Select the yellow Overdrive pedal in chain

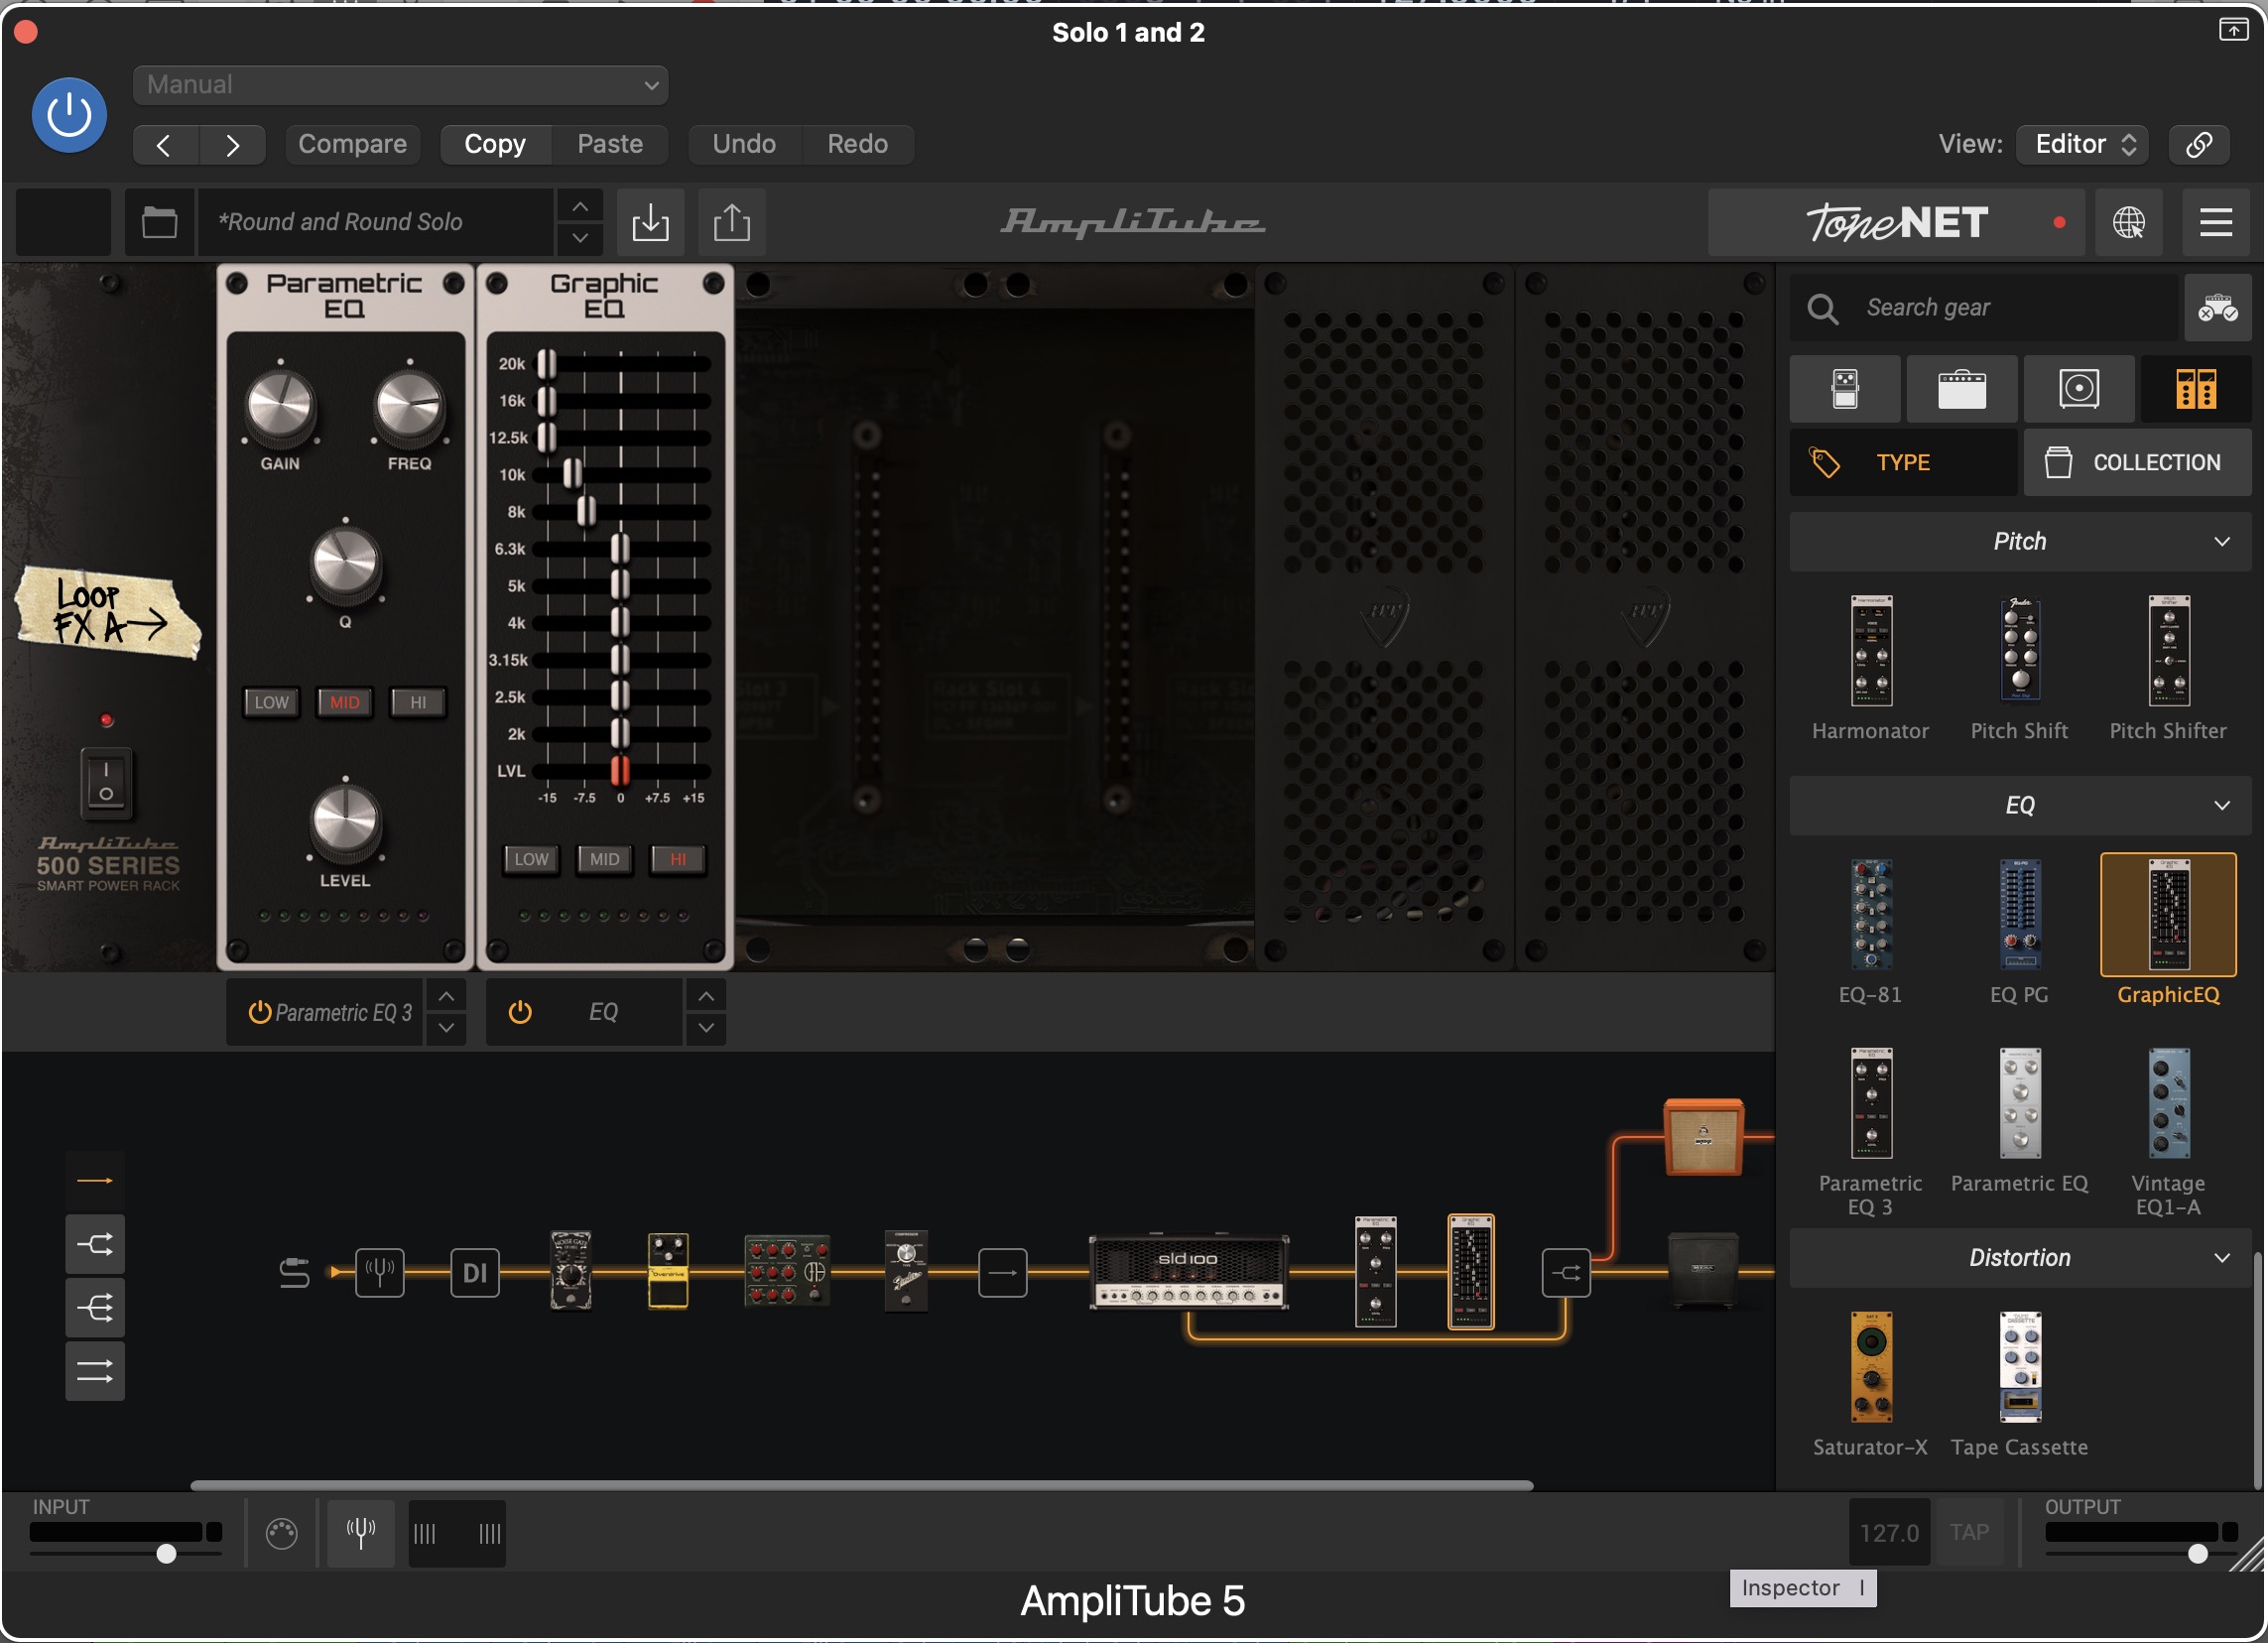[668, 1271]
